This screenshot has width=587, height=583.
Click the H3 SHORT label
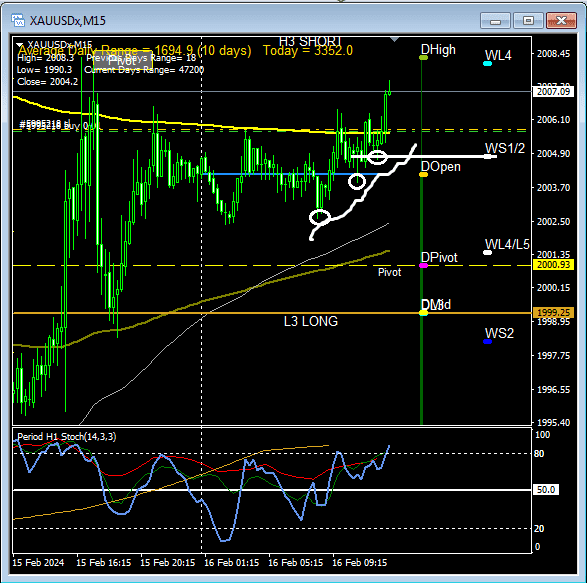point(310,41)
